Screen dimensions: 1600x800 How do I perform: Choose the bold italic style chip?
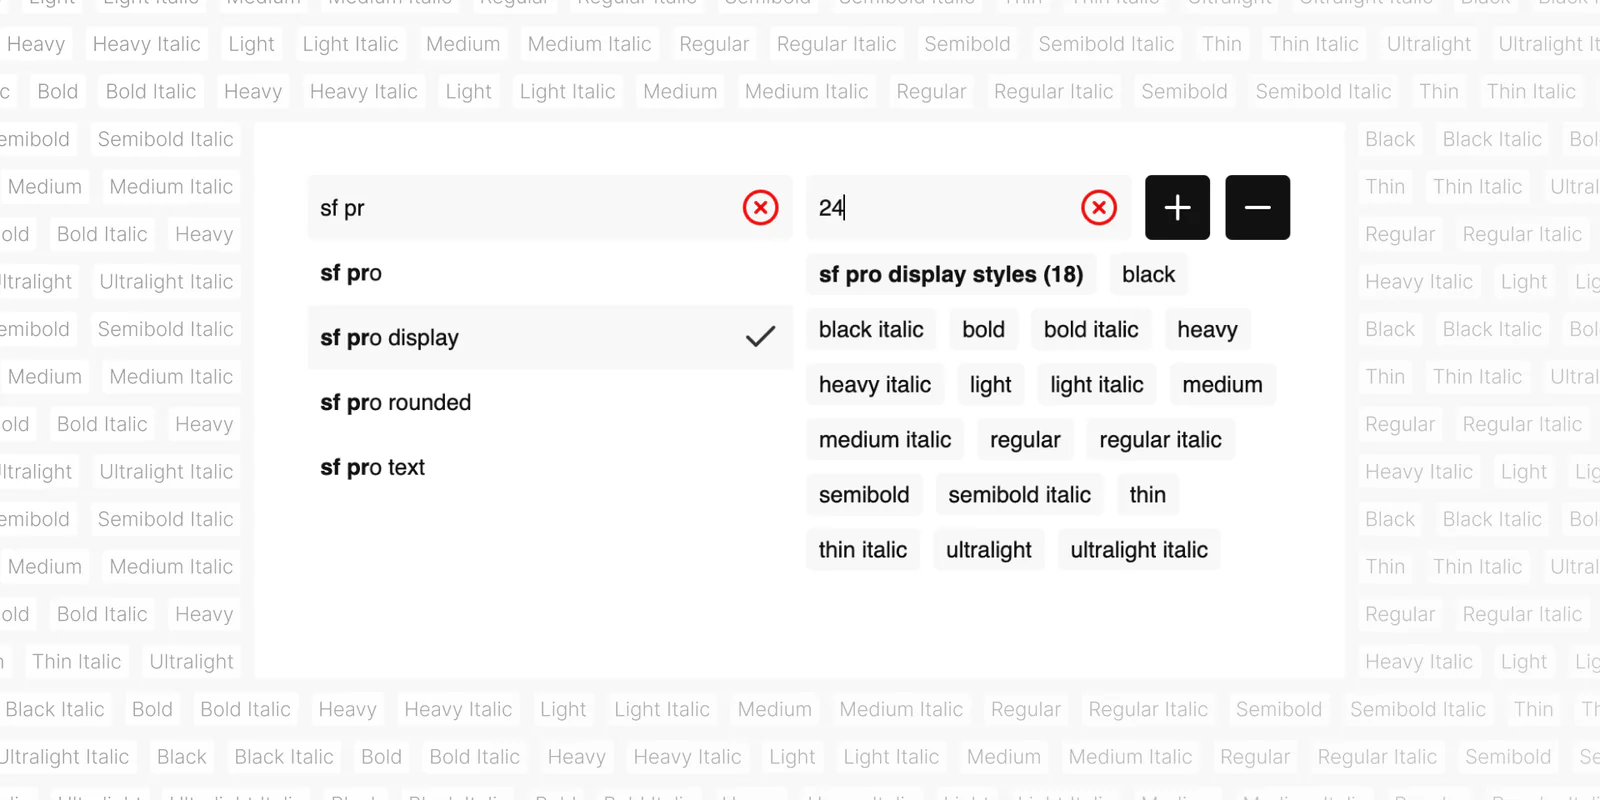click(x=1091, y=329)
